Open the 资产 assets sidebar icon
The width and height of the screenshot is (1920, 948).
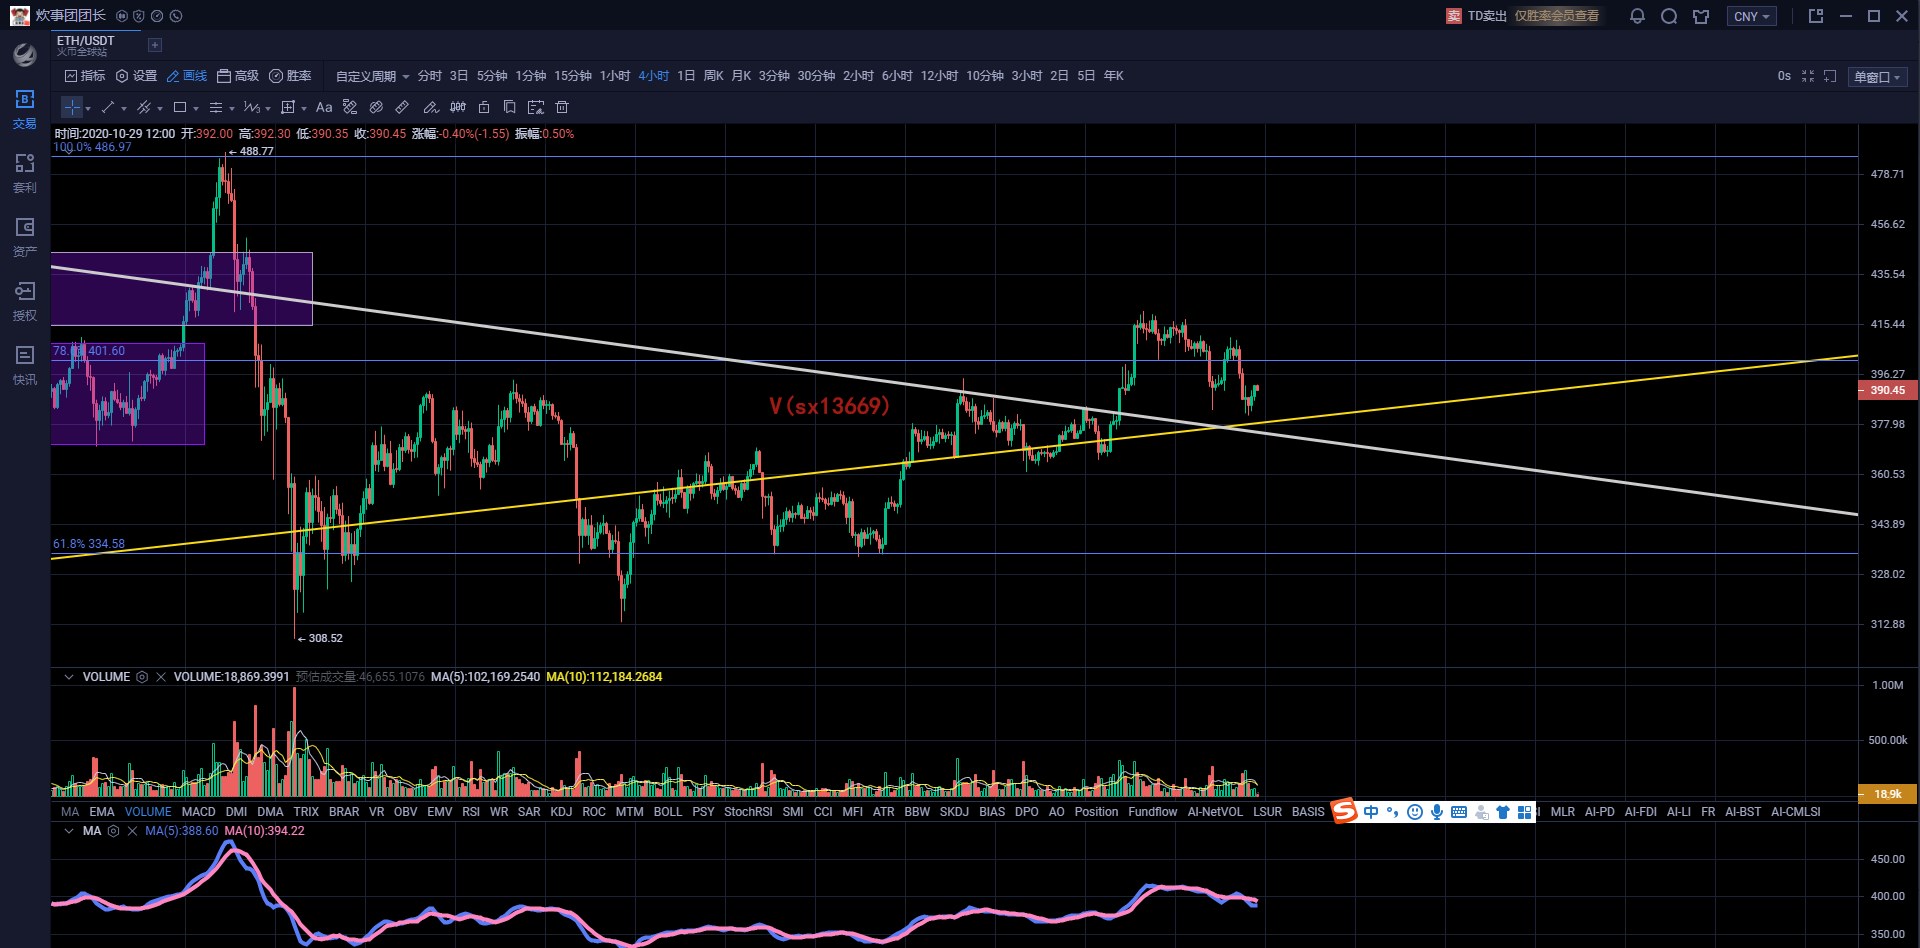[x=25, y=237]
